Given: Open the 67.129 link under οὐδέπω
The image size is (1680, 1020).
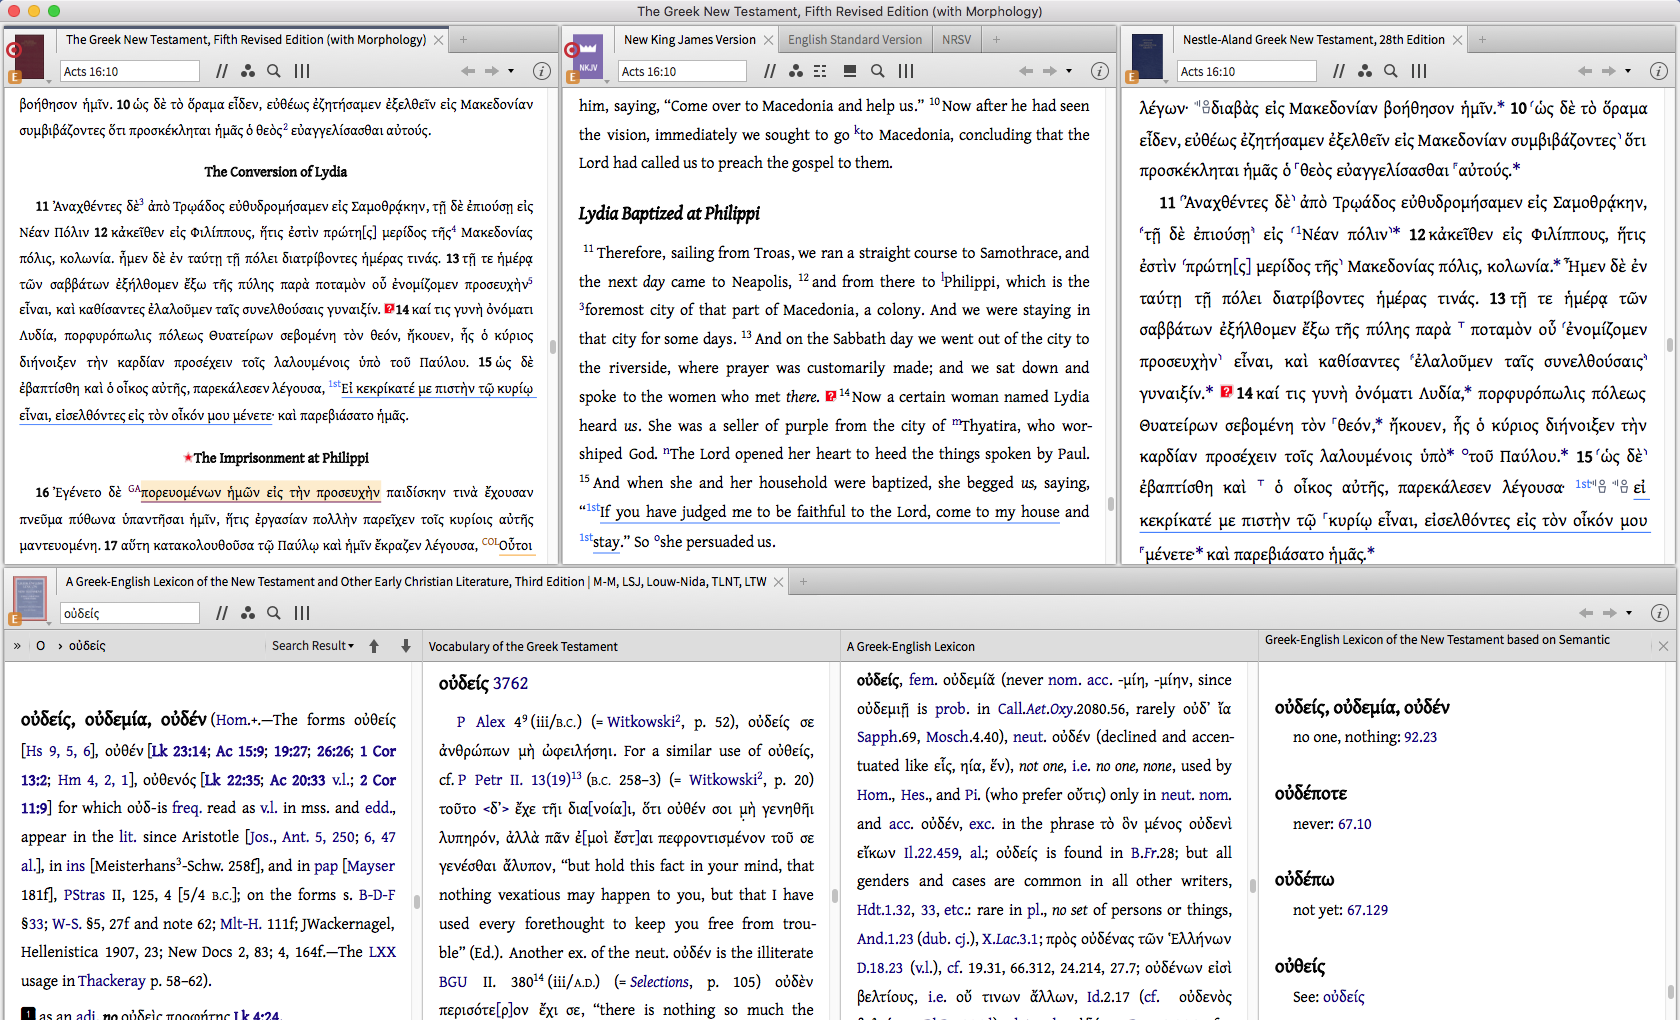Looking at the screenshot, I should [1367, 910].
